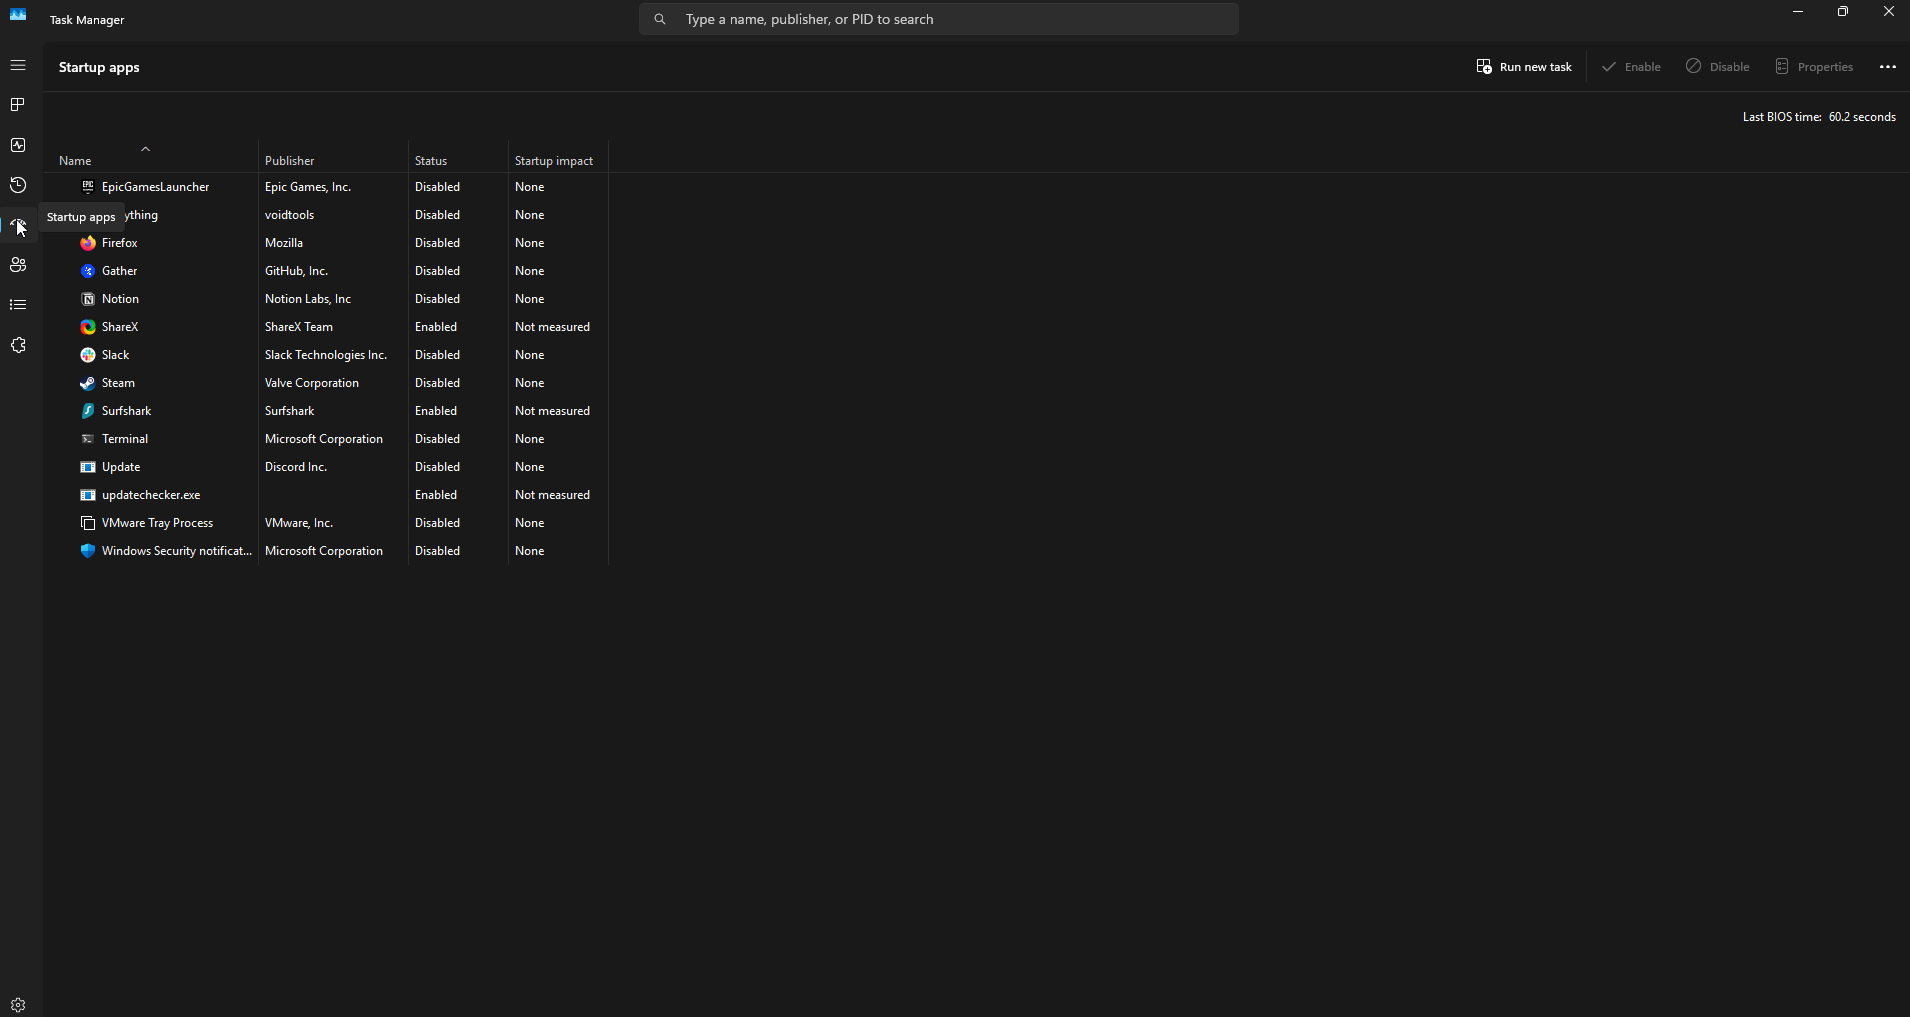Click the Task Manager title bar icon
The height and width of the screenshot is (1017, 1910).
pos(18,14)
